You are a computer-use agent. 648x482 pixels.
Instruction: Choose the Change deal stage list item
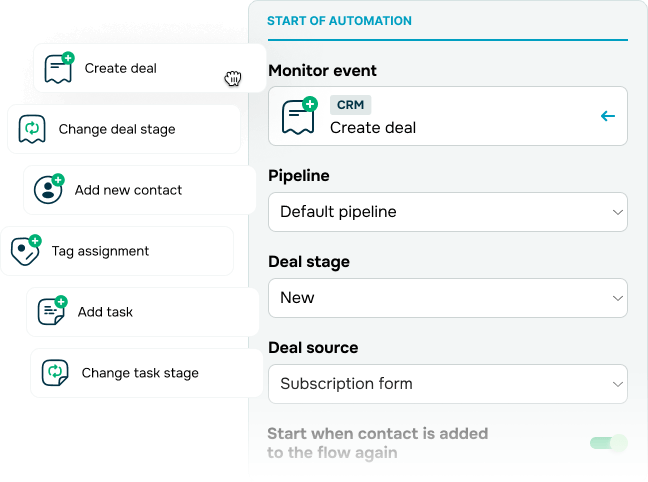tap(124, 129)
